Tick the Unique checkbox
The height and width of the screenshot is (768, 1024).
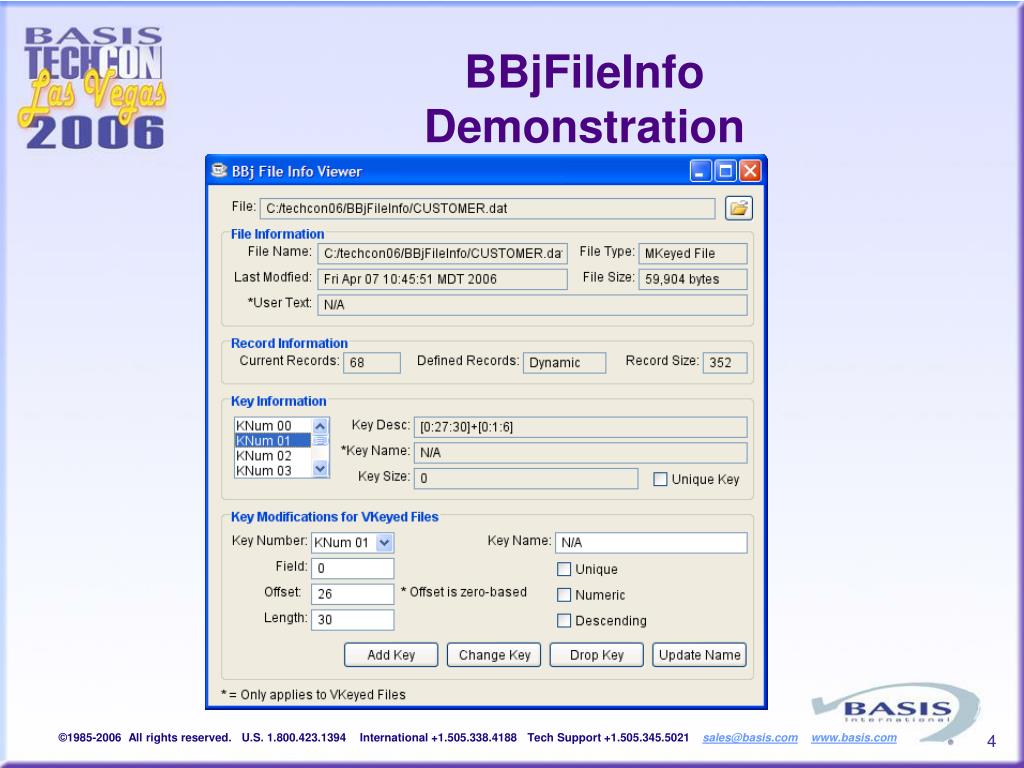point(564,569)
